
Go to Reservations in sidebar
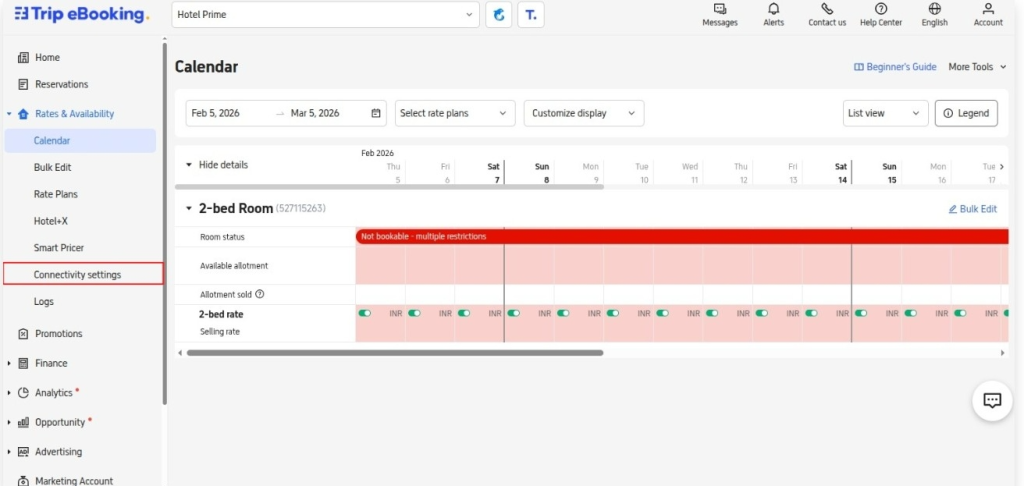click(61, 84)
